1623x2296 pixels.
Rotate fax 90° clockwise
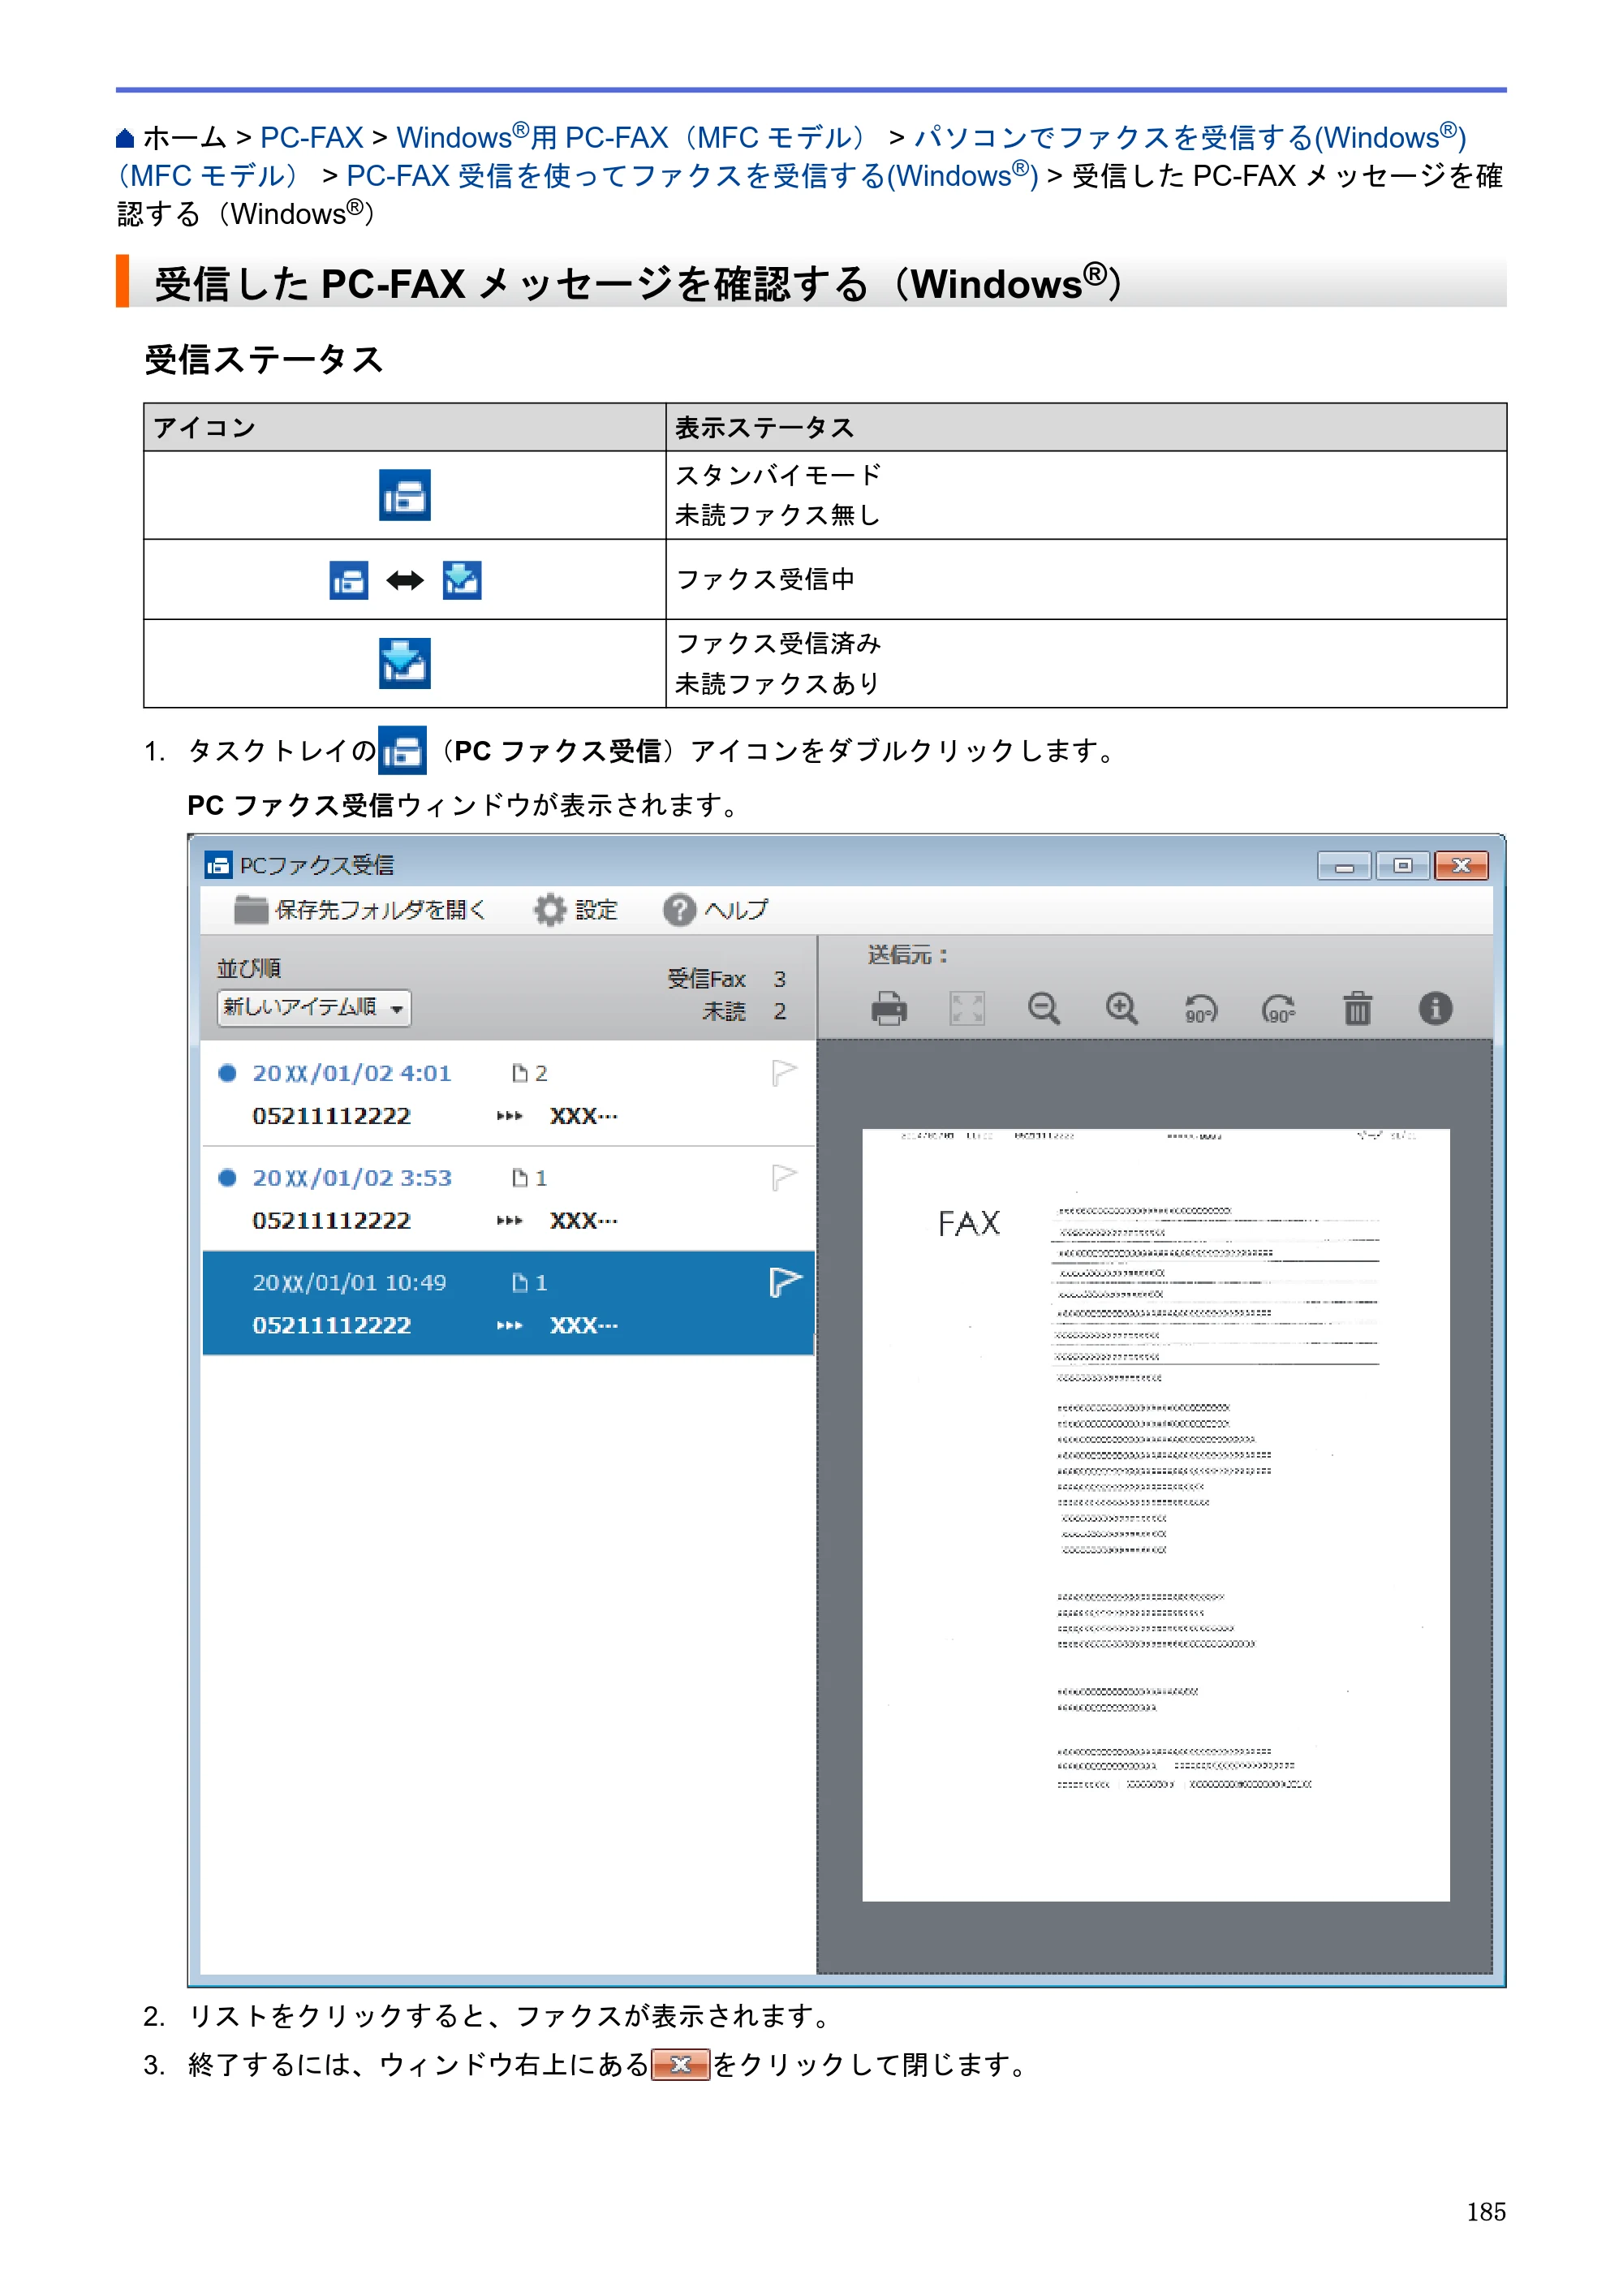point(1278,1009)
